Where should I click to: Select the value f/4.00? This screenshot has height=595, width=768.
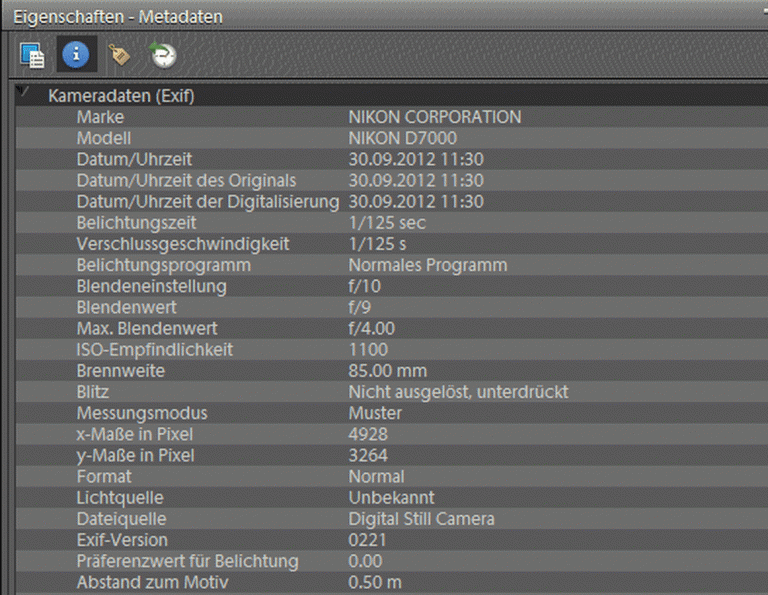click(371, 328)
